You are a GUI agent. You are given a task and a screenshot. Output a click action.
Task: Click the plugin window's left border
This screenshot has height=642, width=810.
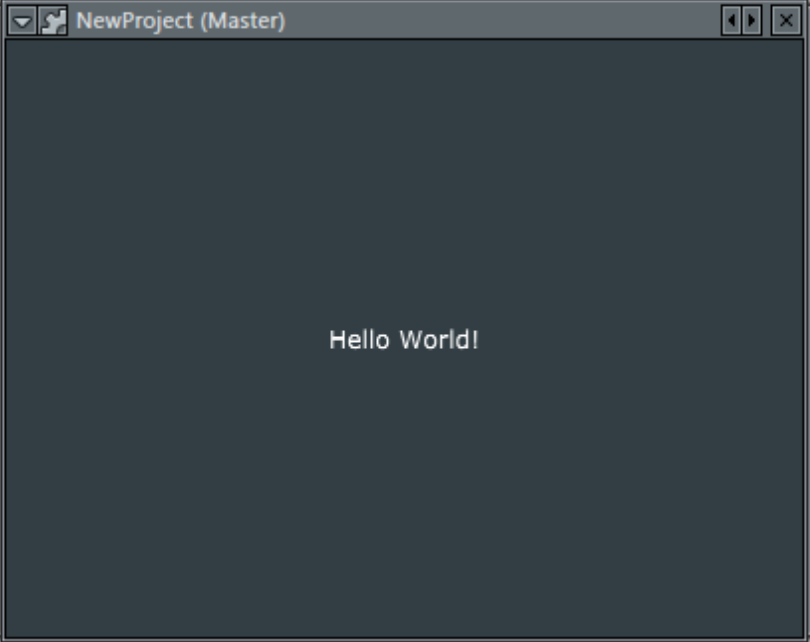click(3, 340)
